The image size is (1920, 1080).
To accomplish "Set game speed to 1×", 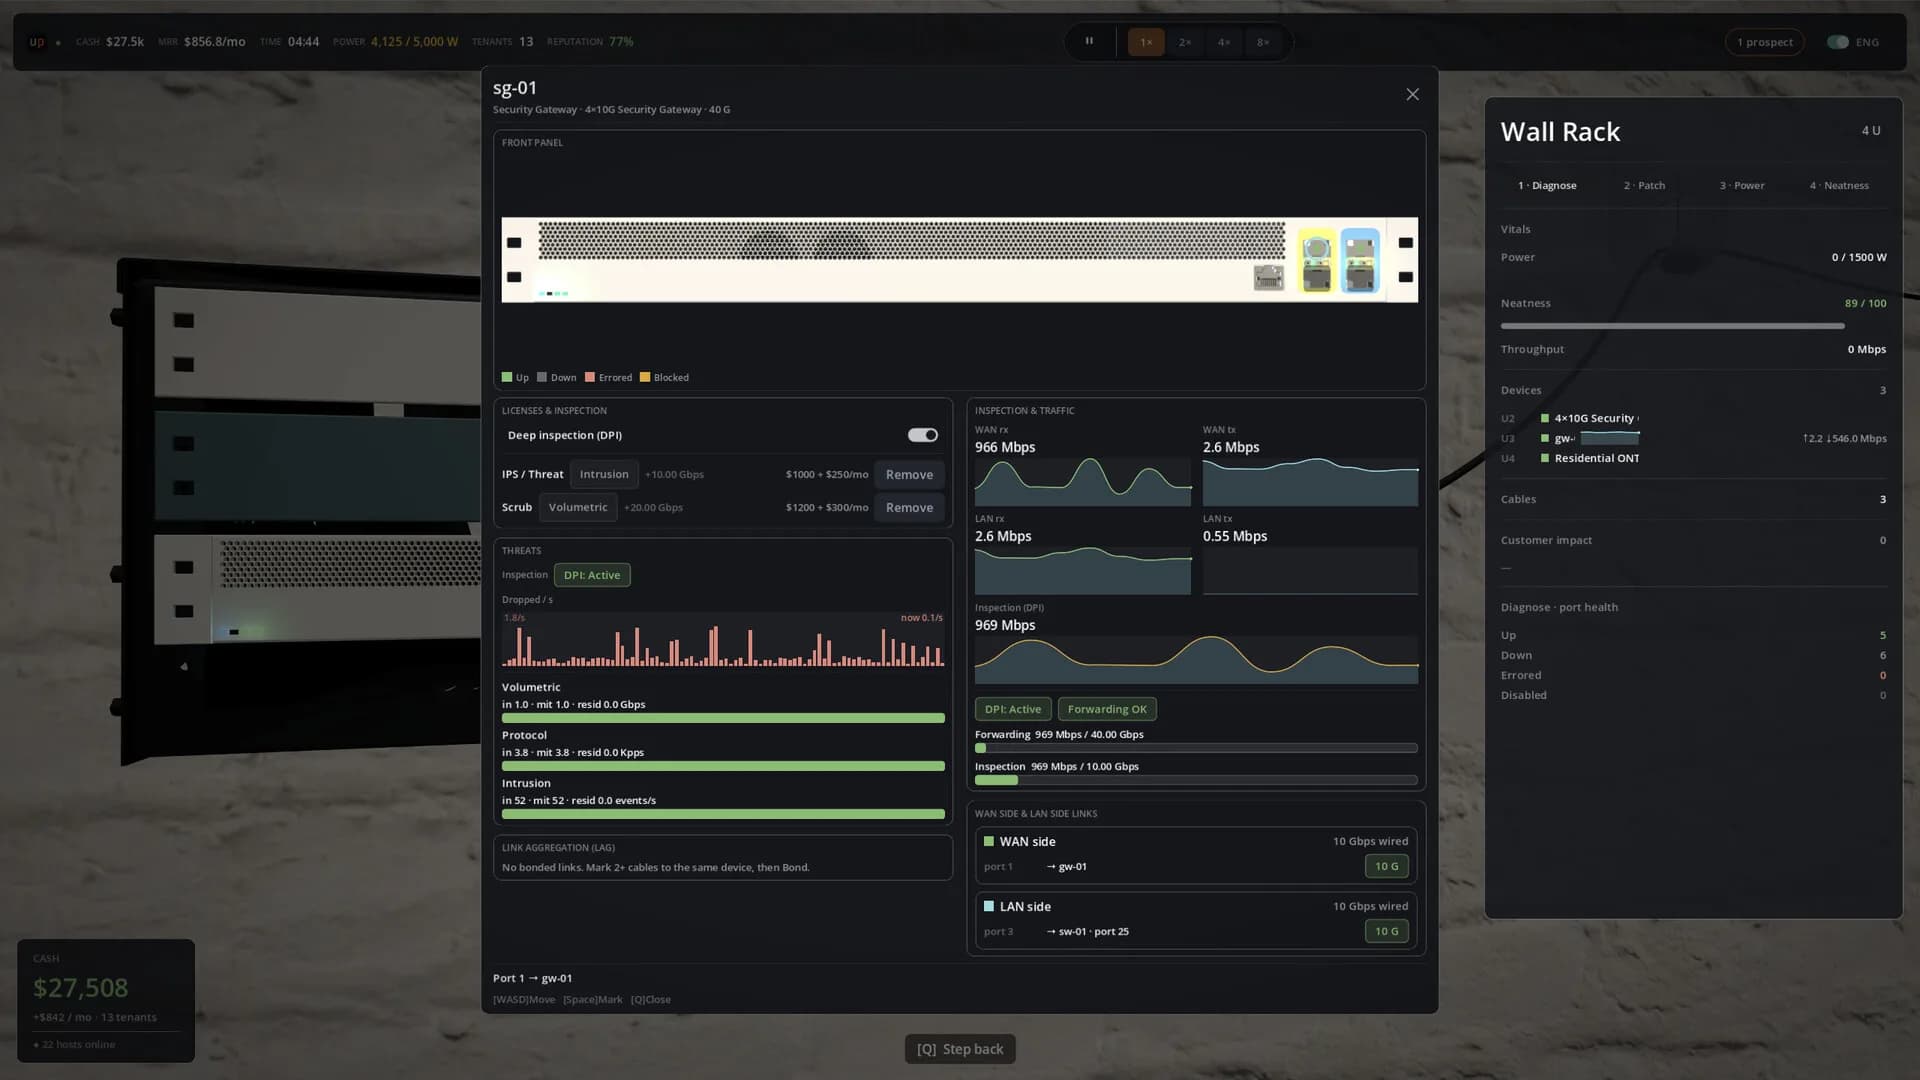I will point(1146,42).
